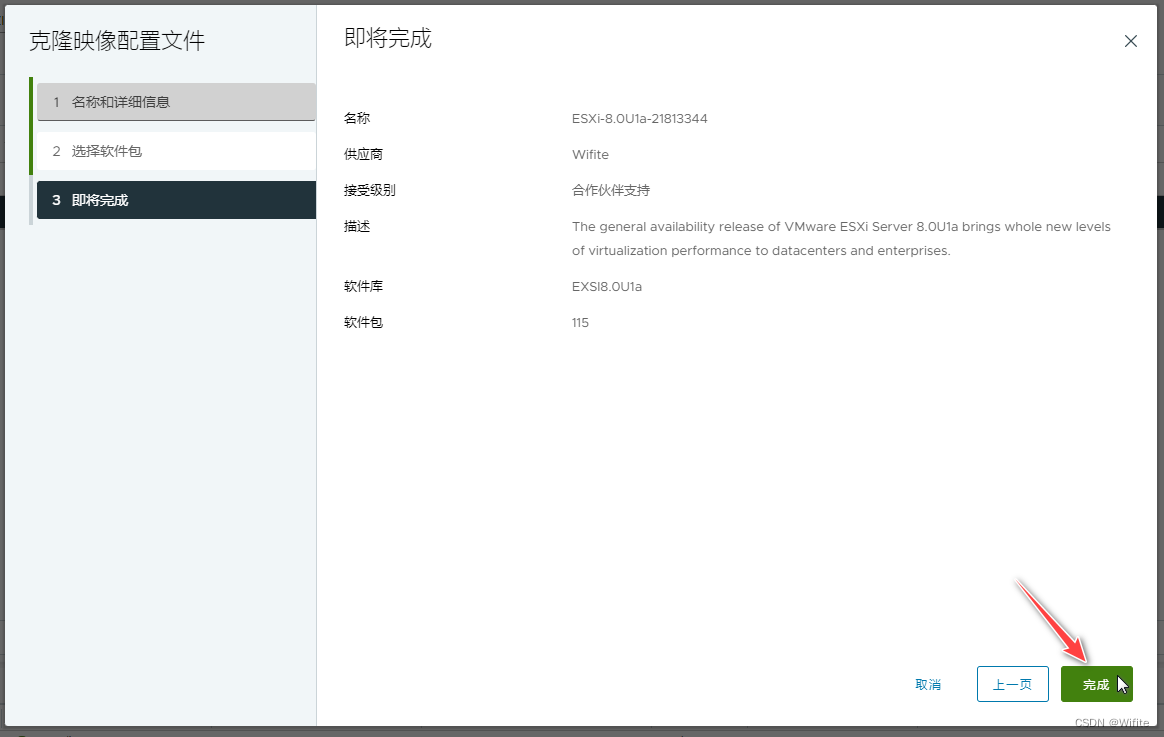Click the software depot value EXSI8.0U1a
Image resolution: width=1164 pixels, height=737 pixels.
click(x=606, y=286)
